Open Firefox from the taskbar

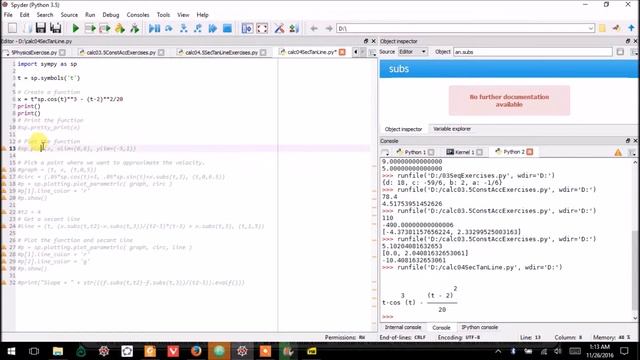[x=196, y=351]
